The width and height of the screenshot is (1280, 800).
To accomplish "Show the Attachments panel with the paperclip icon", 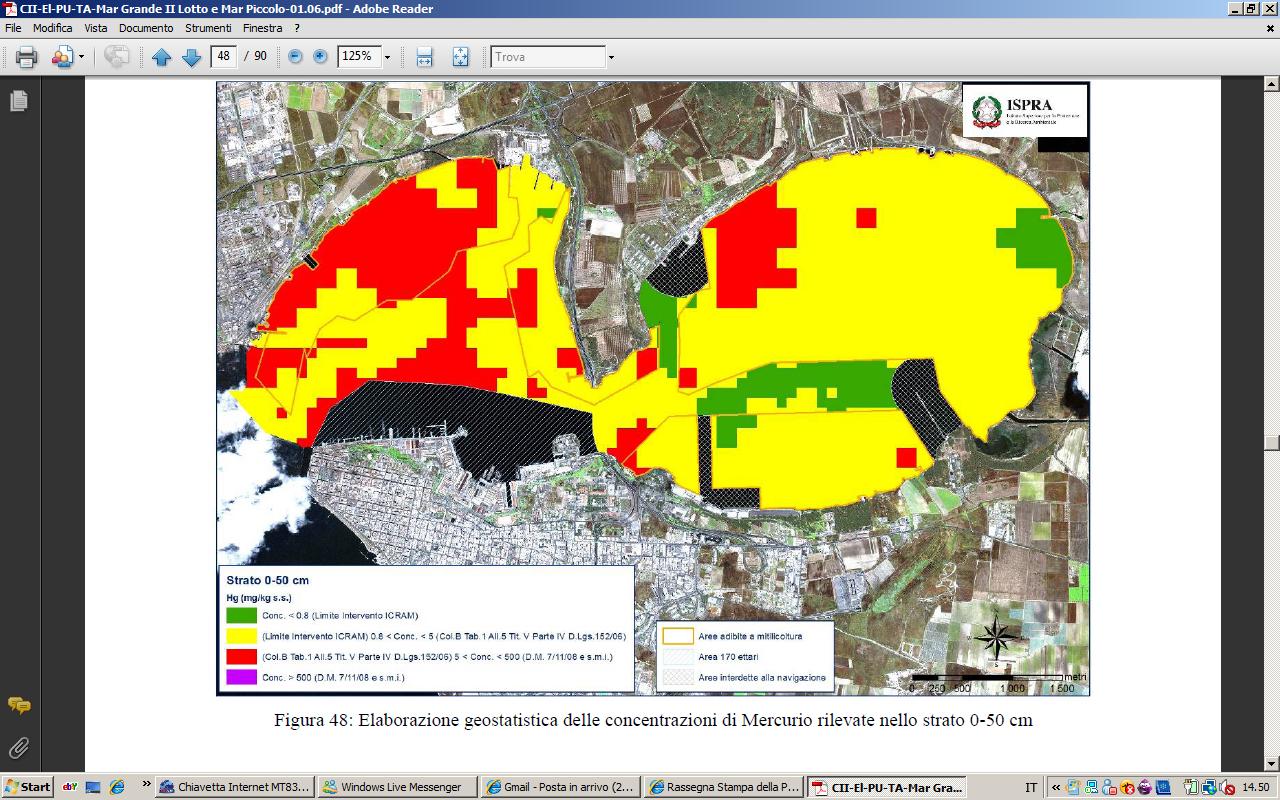I will click(18, 747).
